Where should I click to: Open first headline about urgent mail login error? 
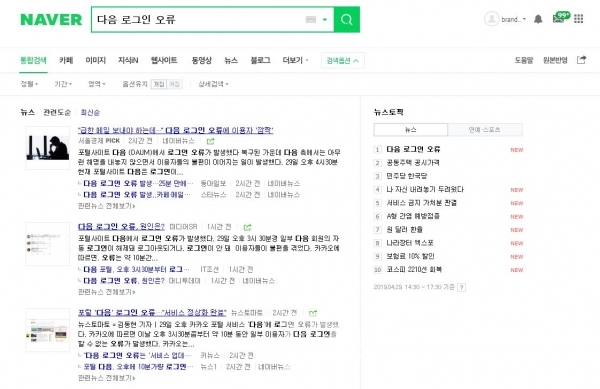coord(176,130)
